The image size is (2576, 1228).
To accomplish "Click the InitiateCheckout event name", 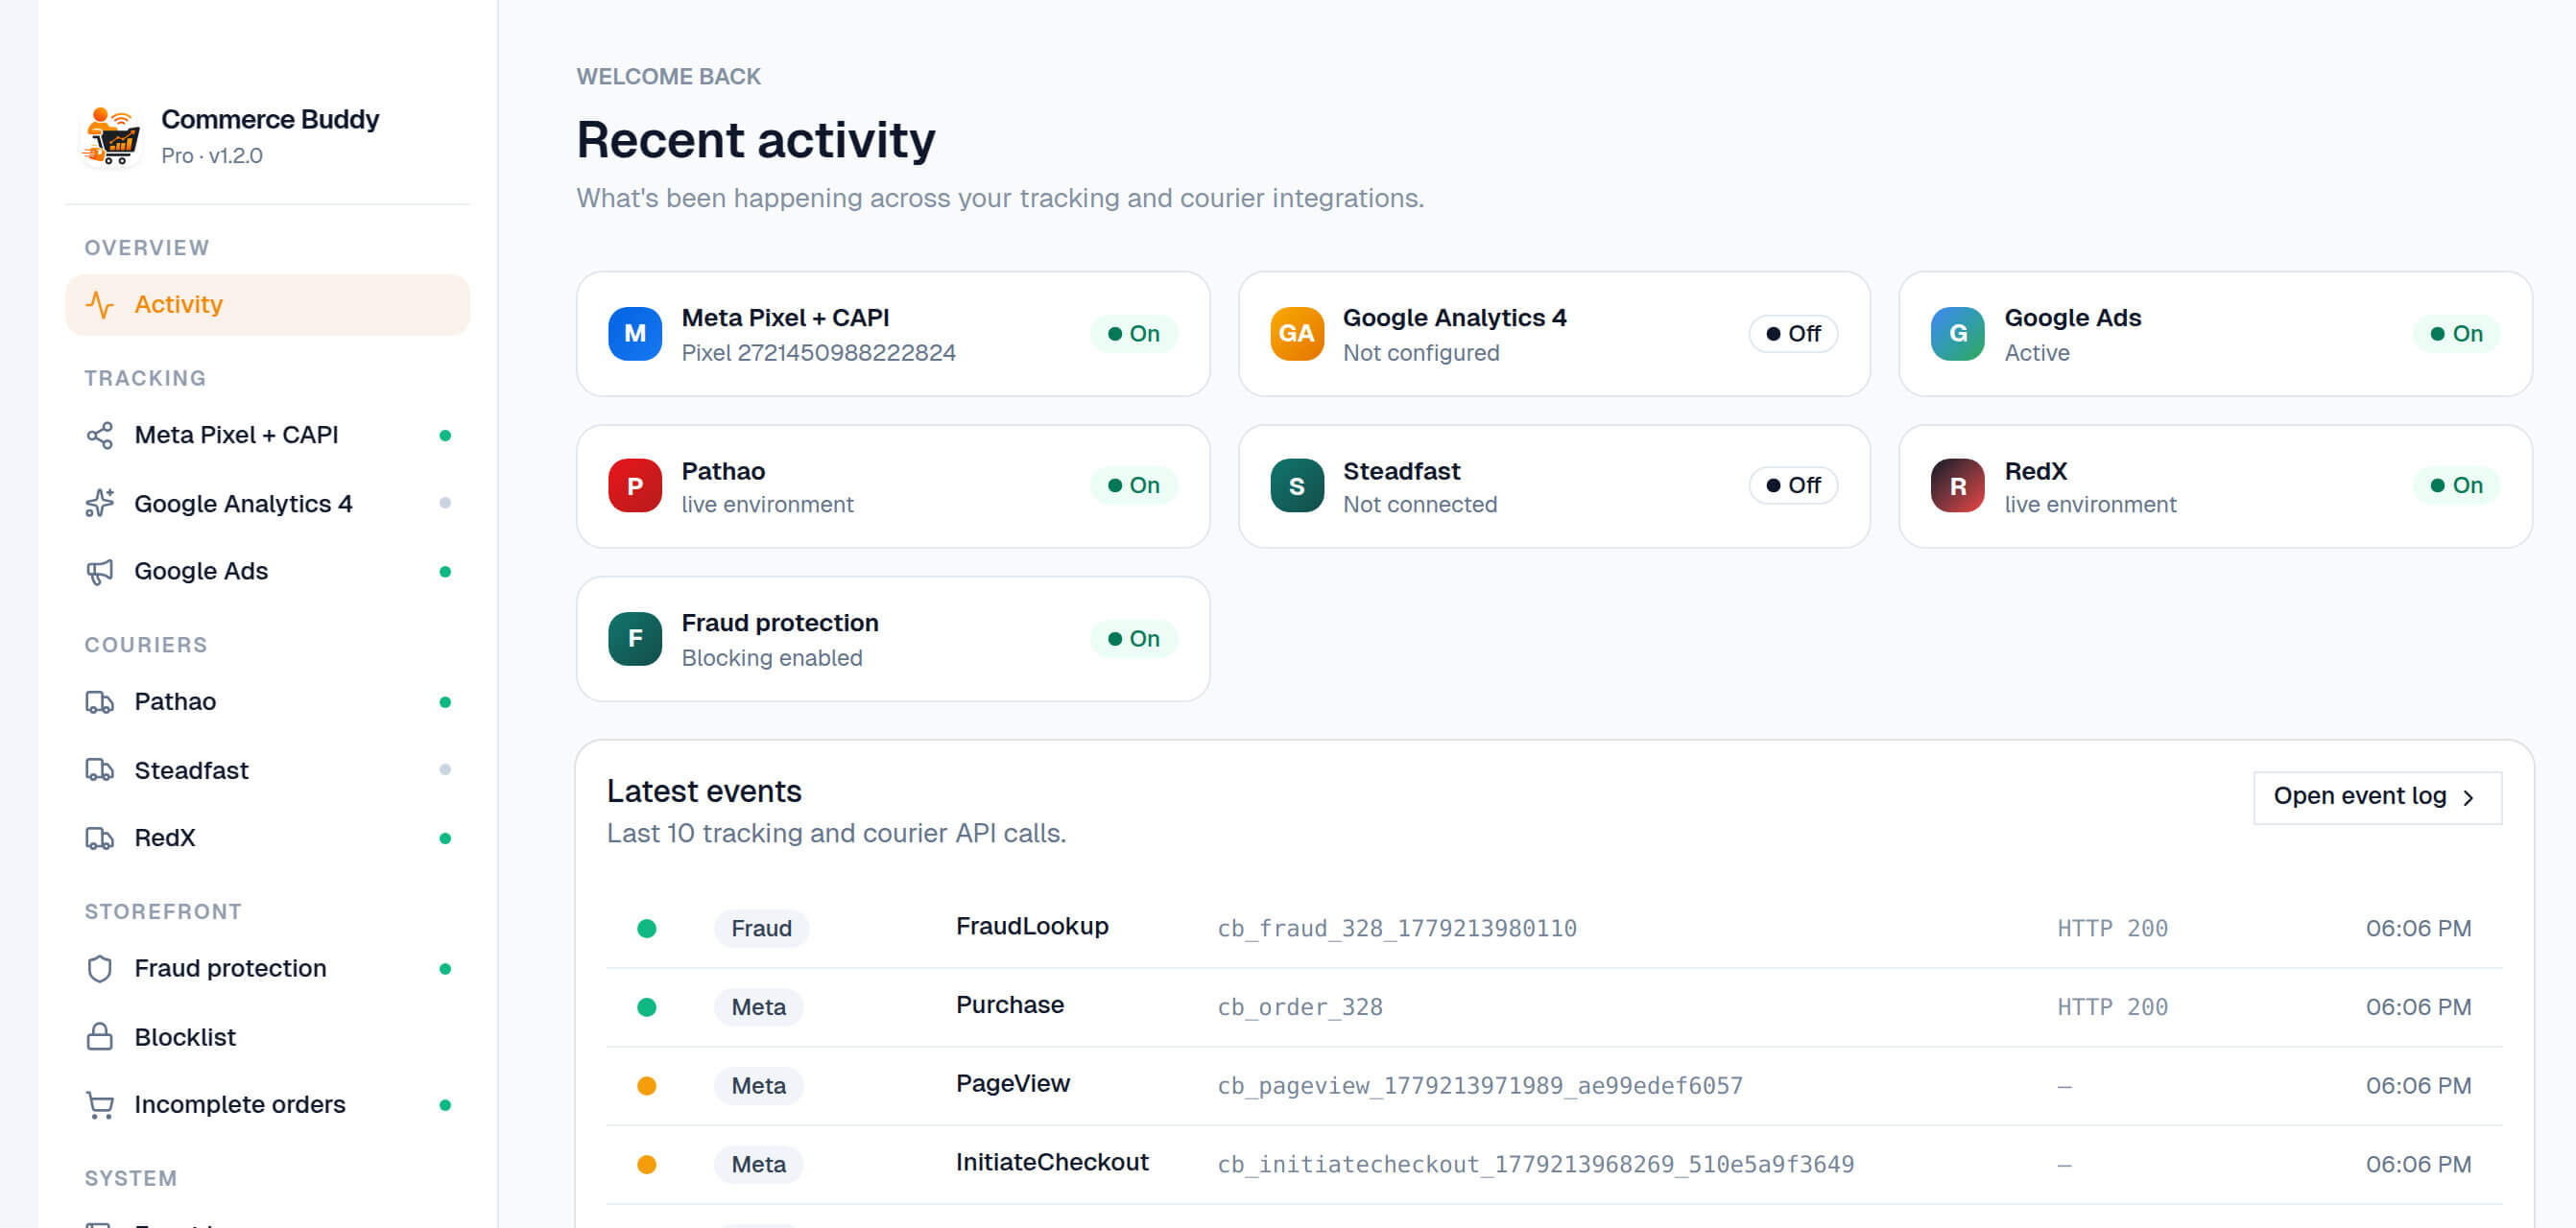I will (1052, 1162).
